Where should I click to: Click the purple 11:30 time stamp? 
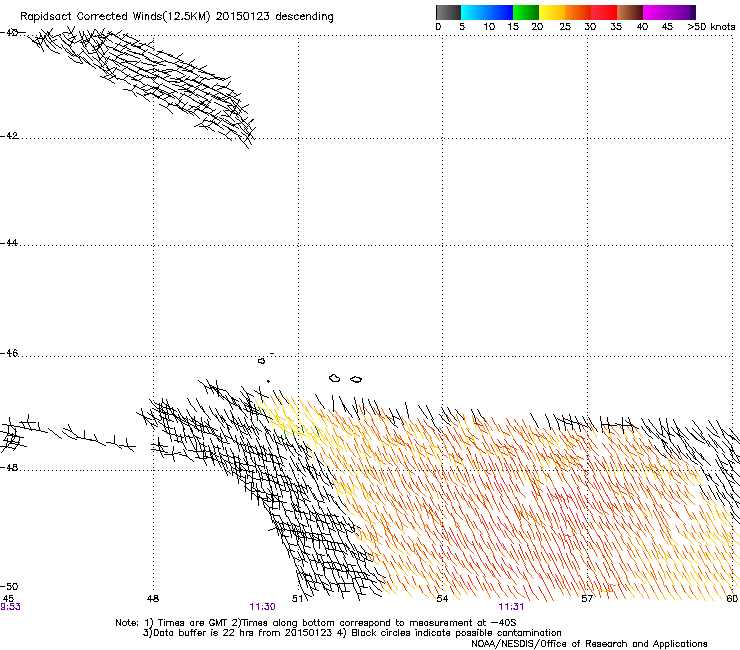click(262, 607)
